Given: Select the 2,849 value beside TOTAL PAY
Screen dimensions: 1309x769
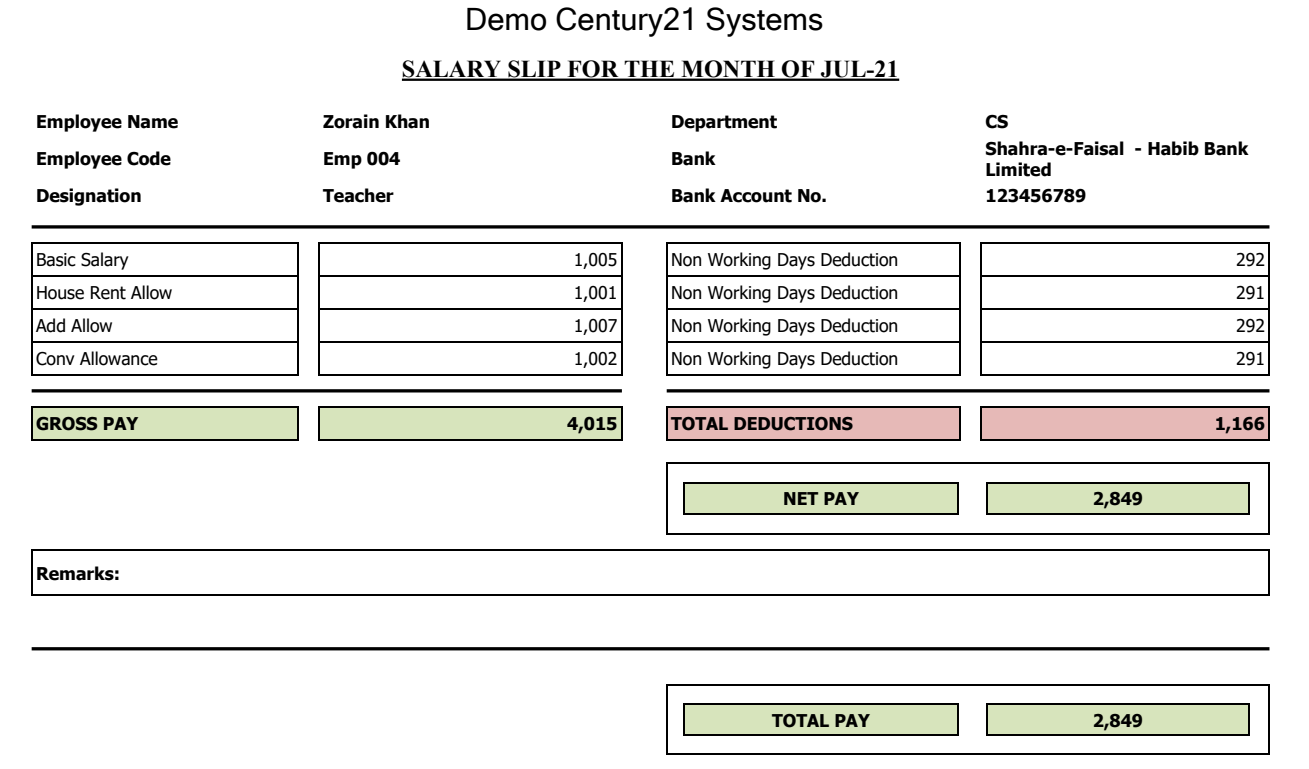Looking at the screenshot, I should 1118,720.
